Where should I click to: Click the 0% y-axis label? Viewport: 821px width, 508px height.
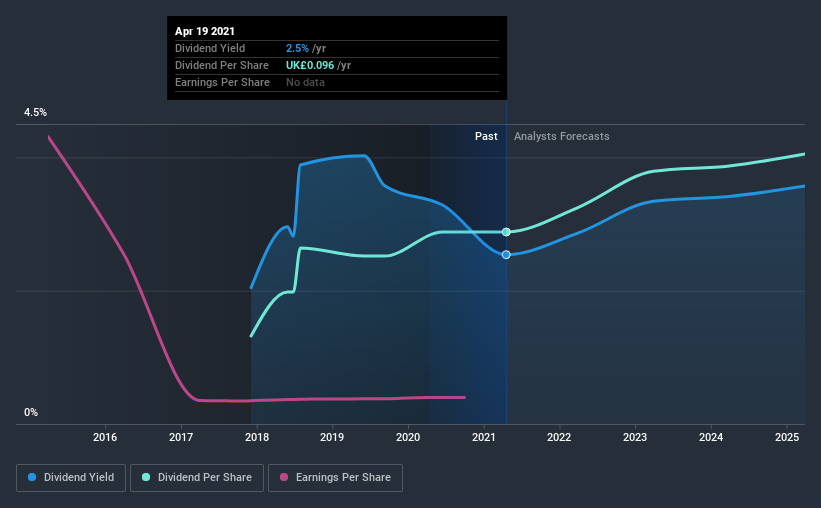click(31, 413)
